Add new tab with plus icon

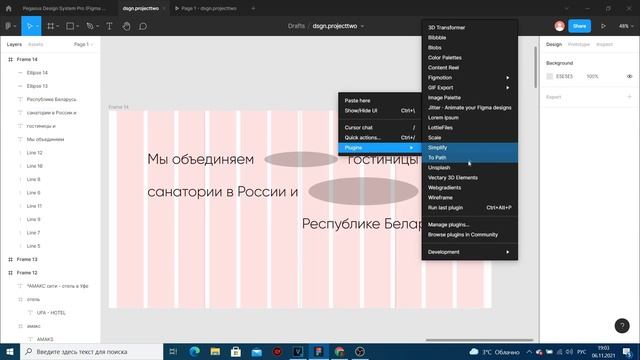tap(253, 8)
